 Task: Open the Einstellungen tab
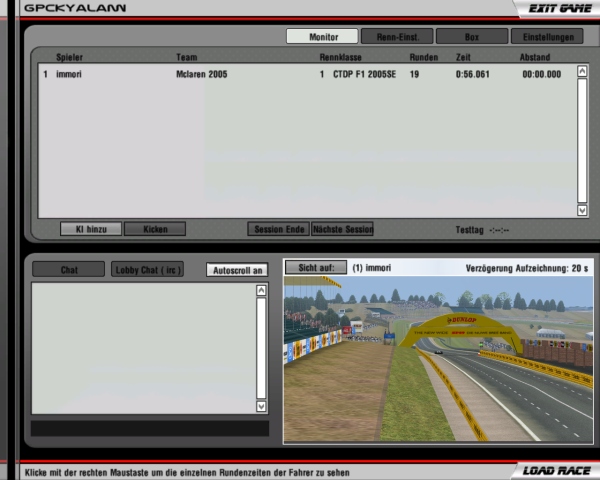click(547, 37)
